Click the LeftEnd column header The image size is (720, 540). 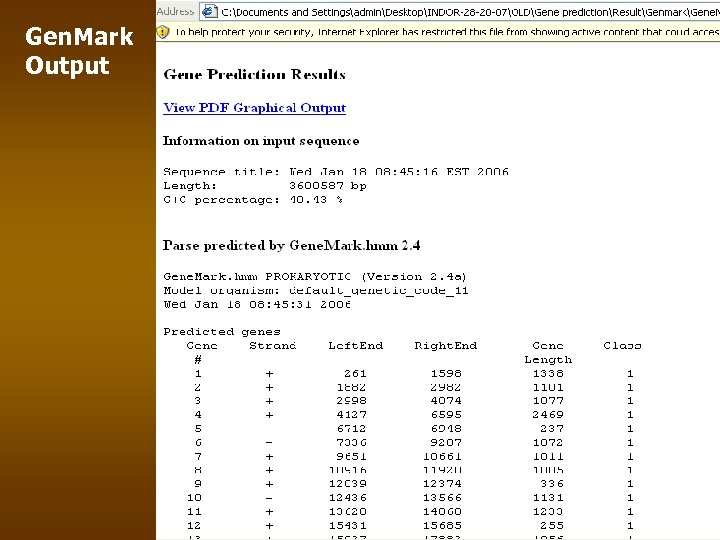click(355, 346)
